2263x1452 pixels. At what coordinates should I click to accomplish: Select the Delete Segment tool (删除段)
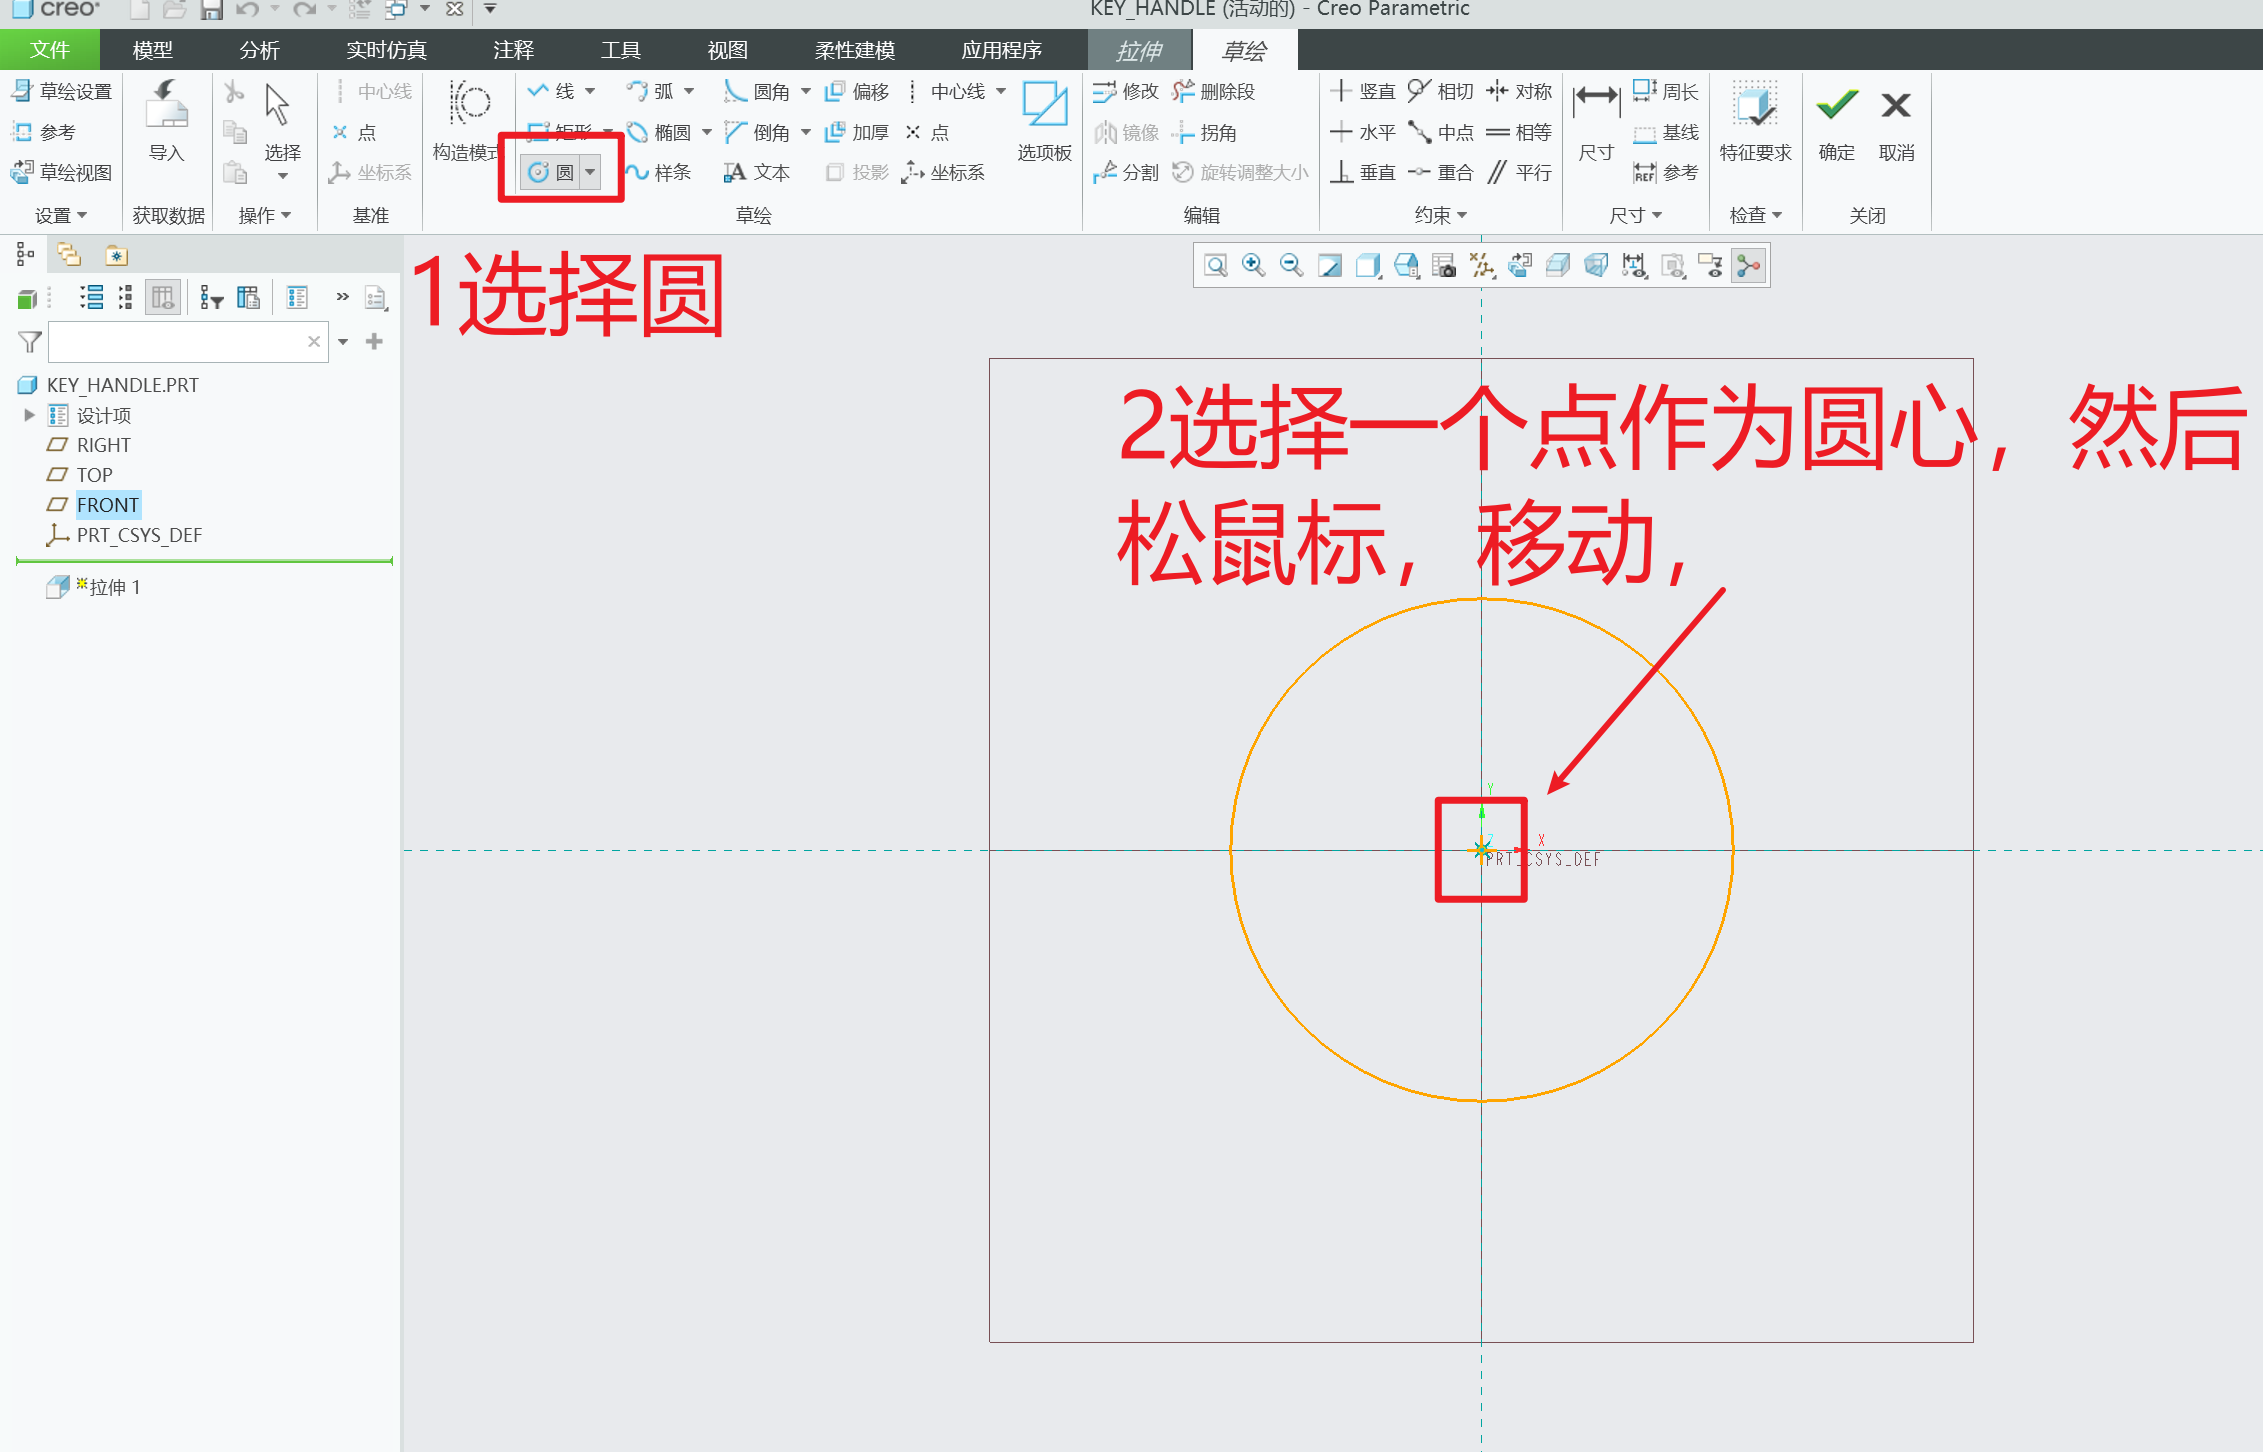pos(1222,90)
